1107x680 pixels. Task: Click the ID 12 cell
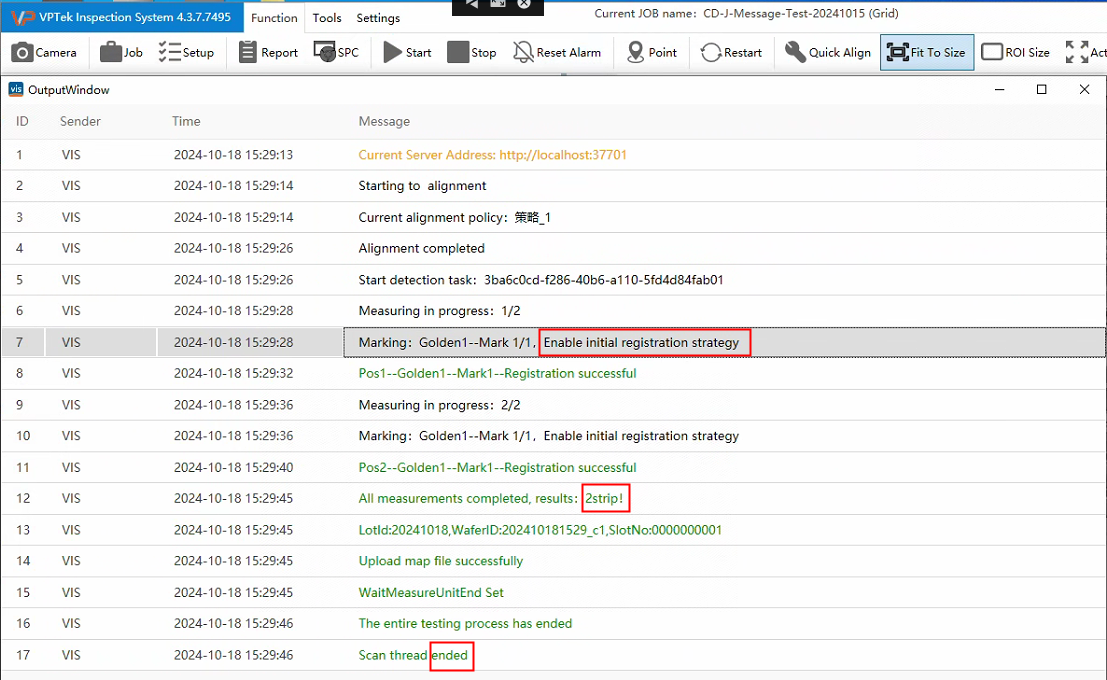(x=23, y=499)
